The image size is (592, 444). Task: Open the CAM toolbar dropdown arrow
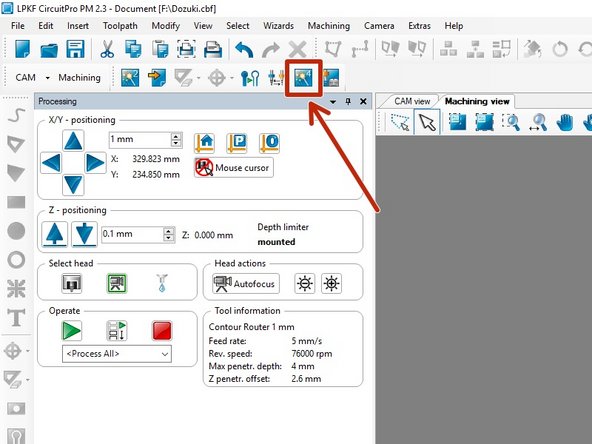point(48,78)
